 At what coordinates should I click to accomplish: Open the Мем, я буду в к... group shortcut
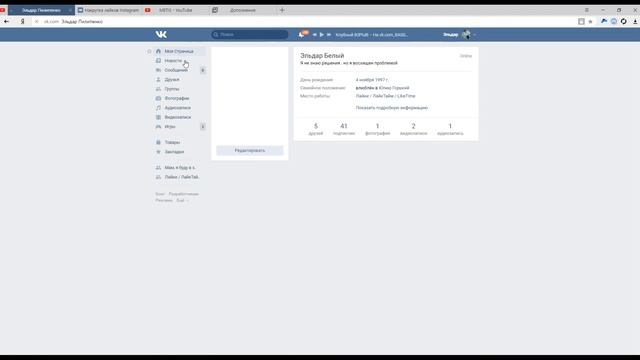[180, 168]
